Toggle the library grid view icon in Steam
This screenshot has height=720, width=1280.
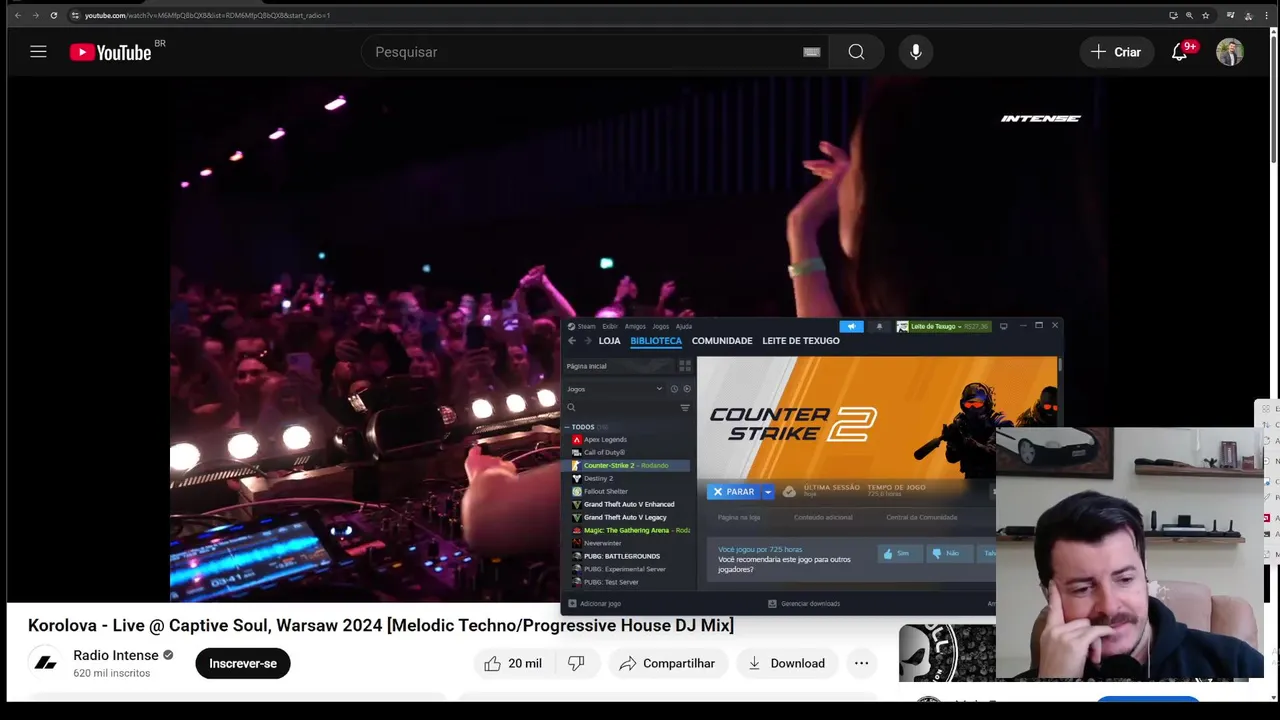685,366
